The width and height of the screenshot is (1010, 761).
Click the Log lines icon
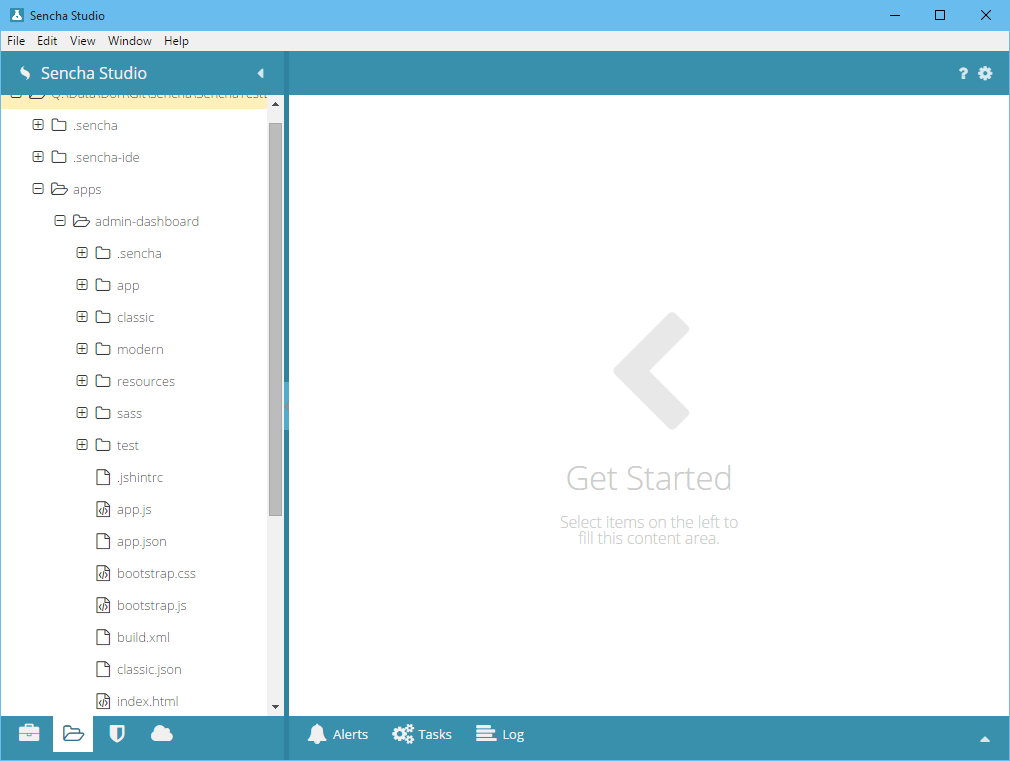(x=486, y=734)
